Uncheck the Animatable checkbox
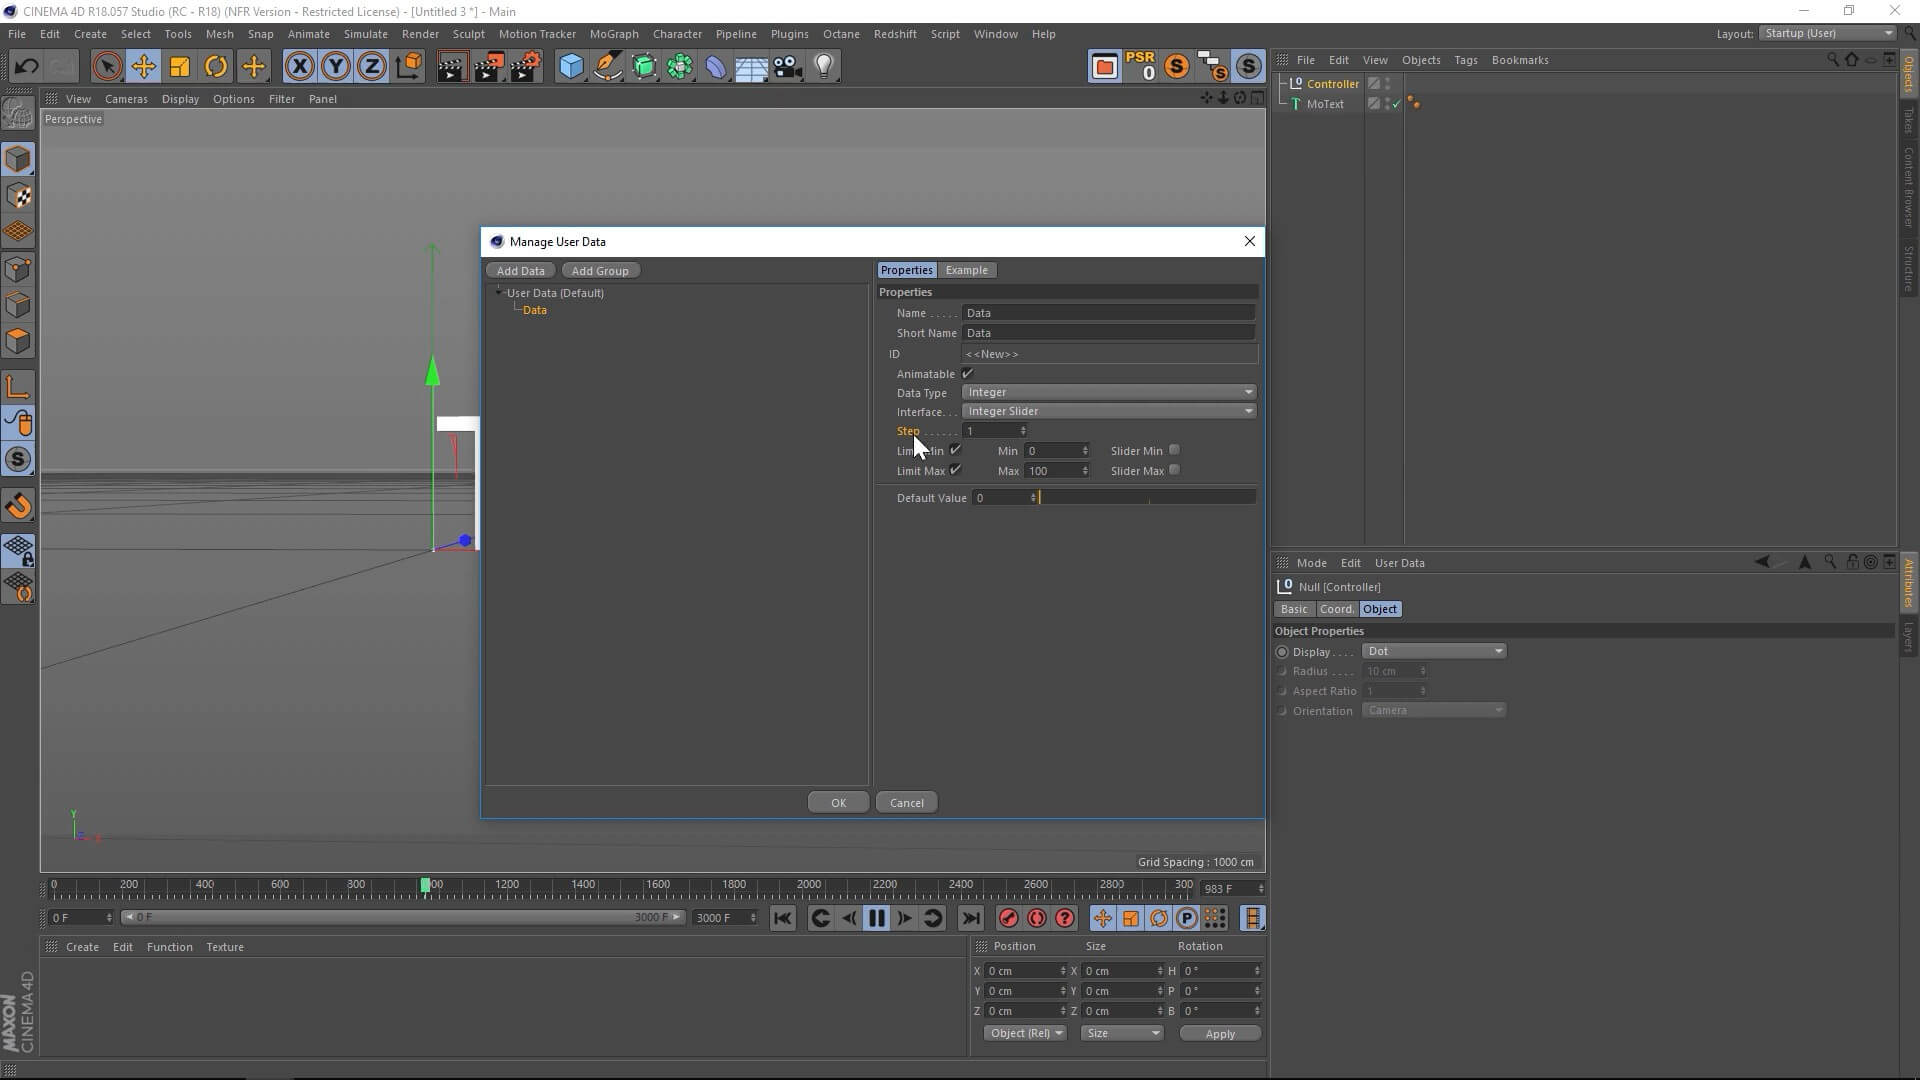 tap(967, 374)
